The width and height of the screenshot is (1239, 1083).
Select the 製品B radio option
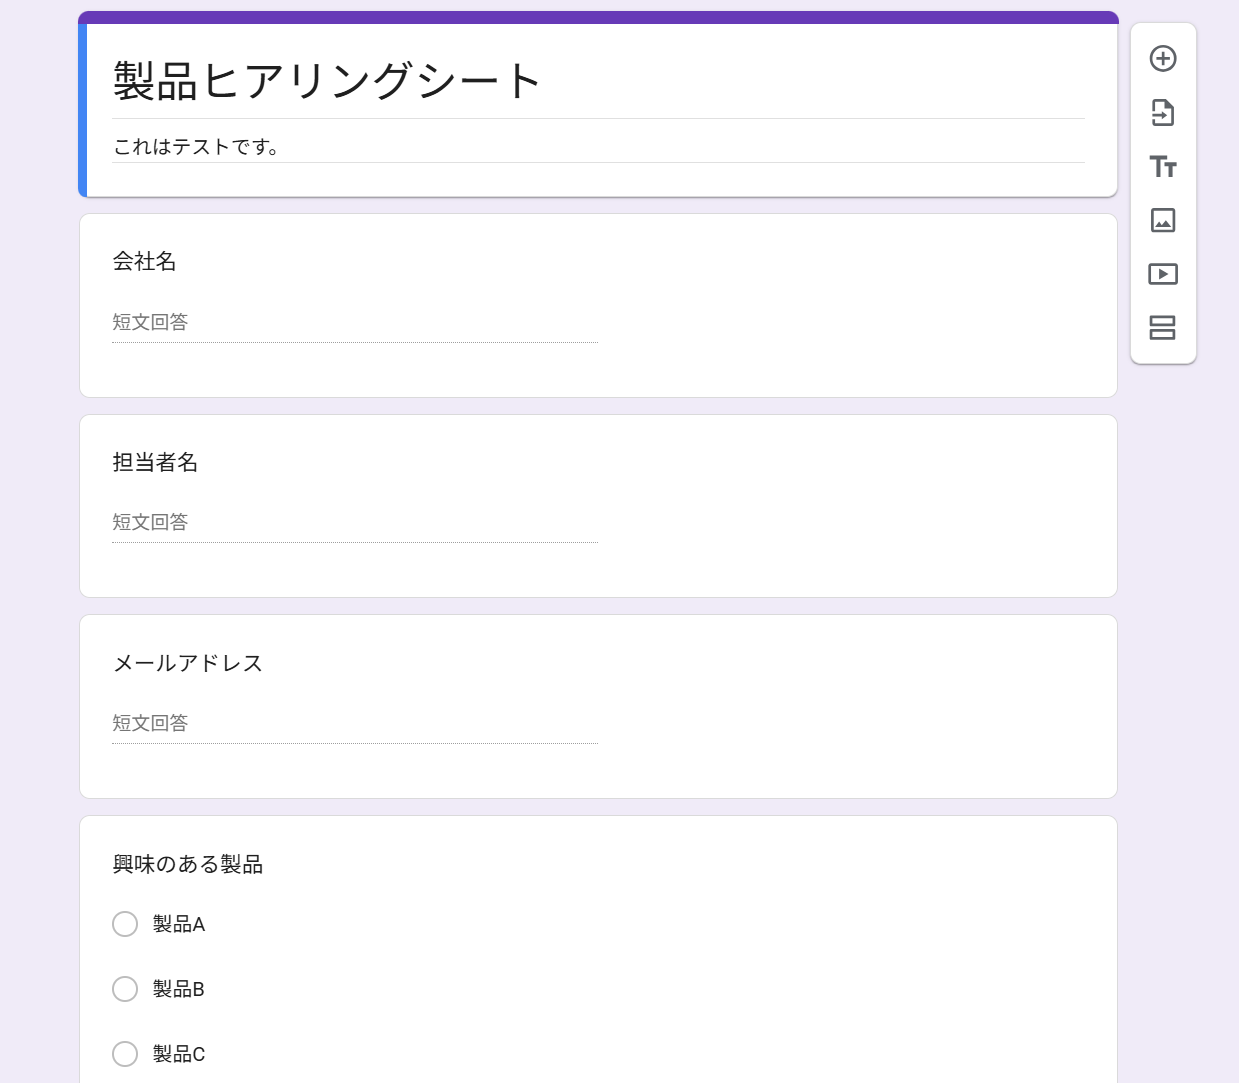point(125,989)
